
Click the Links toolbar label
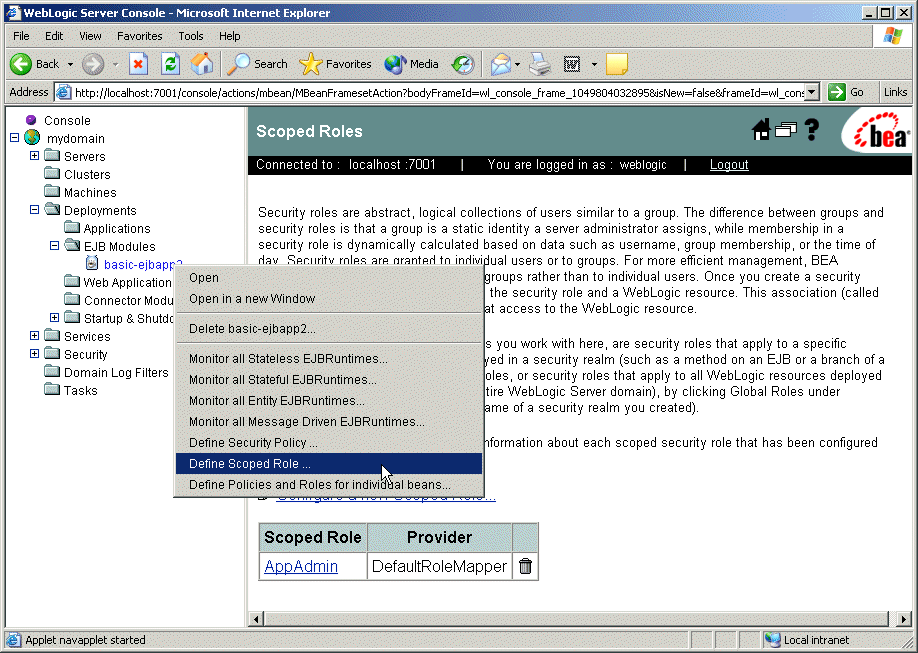[895, 92]
